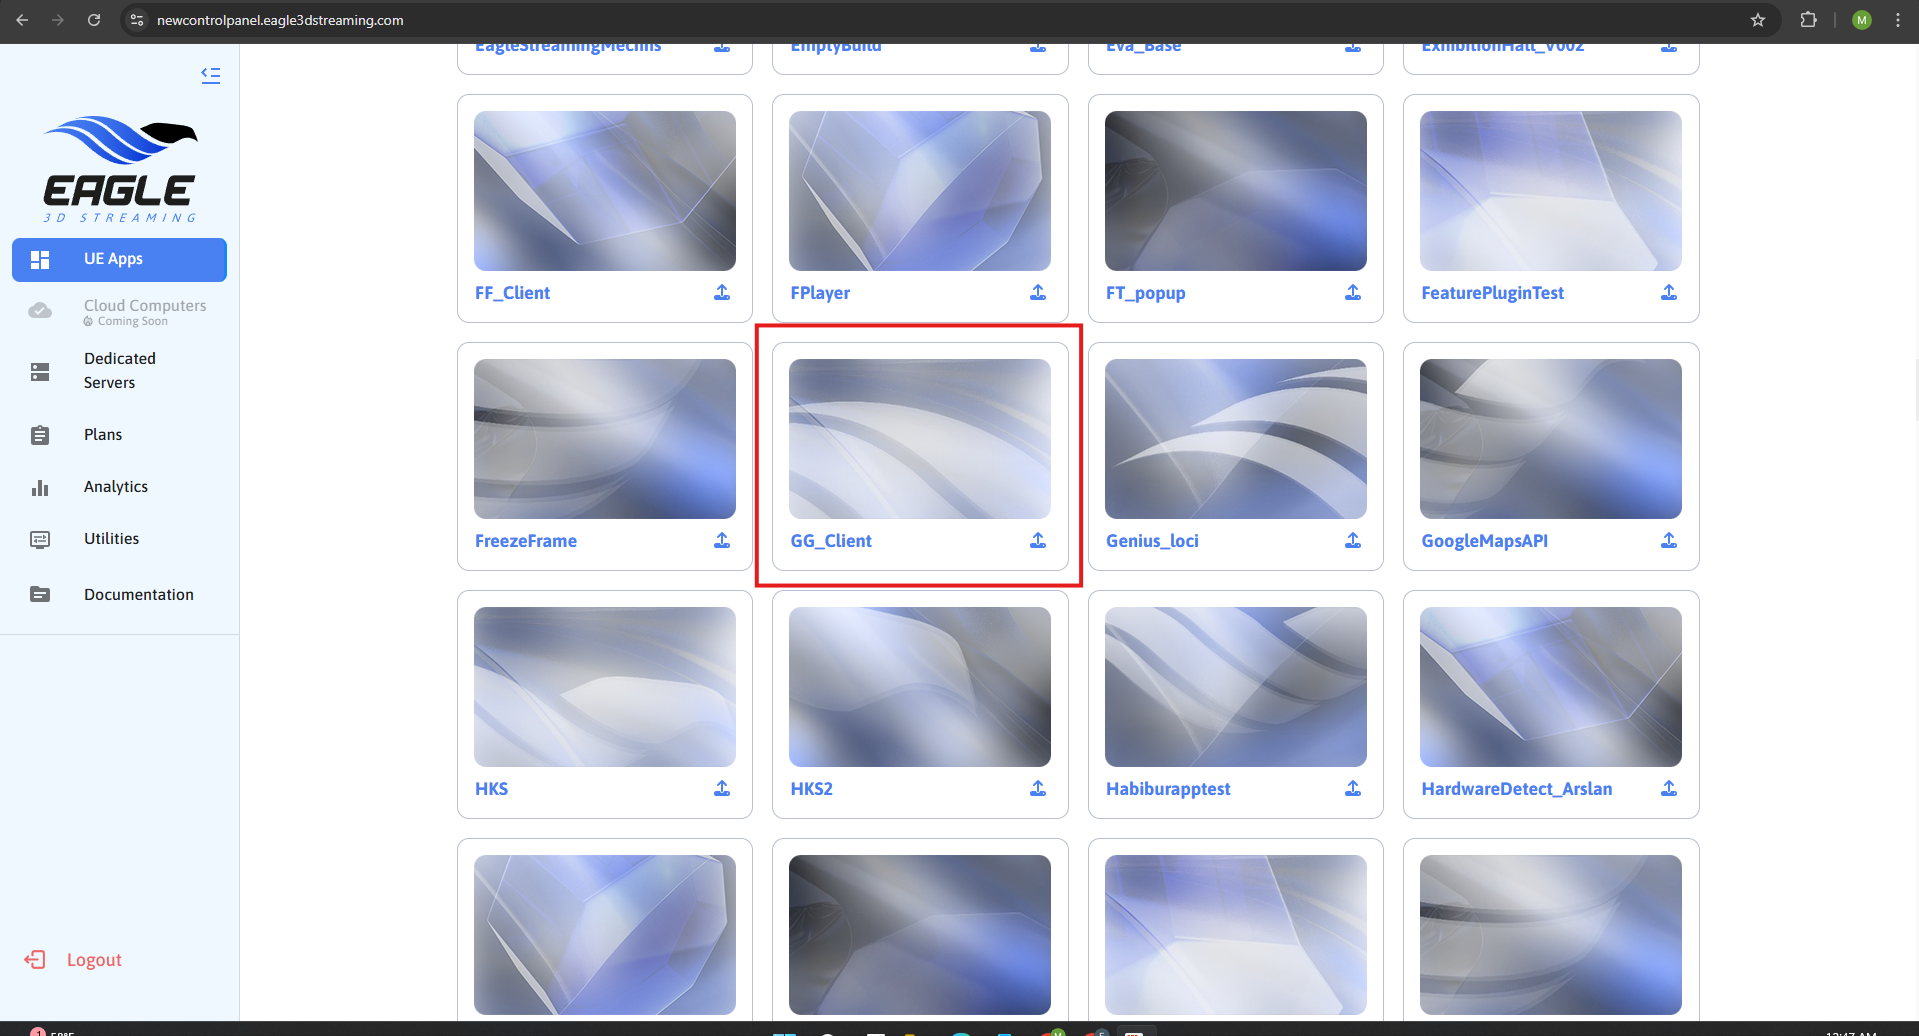Click the upload icon for Genius_loci

tap(1353, 540)
